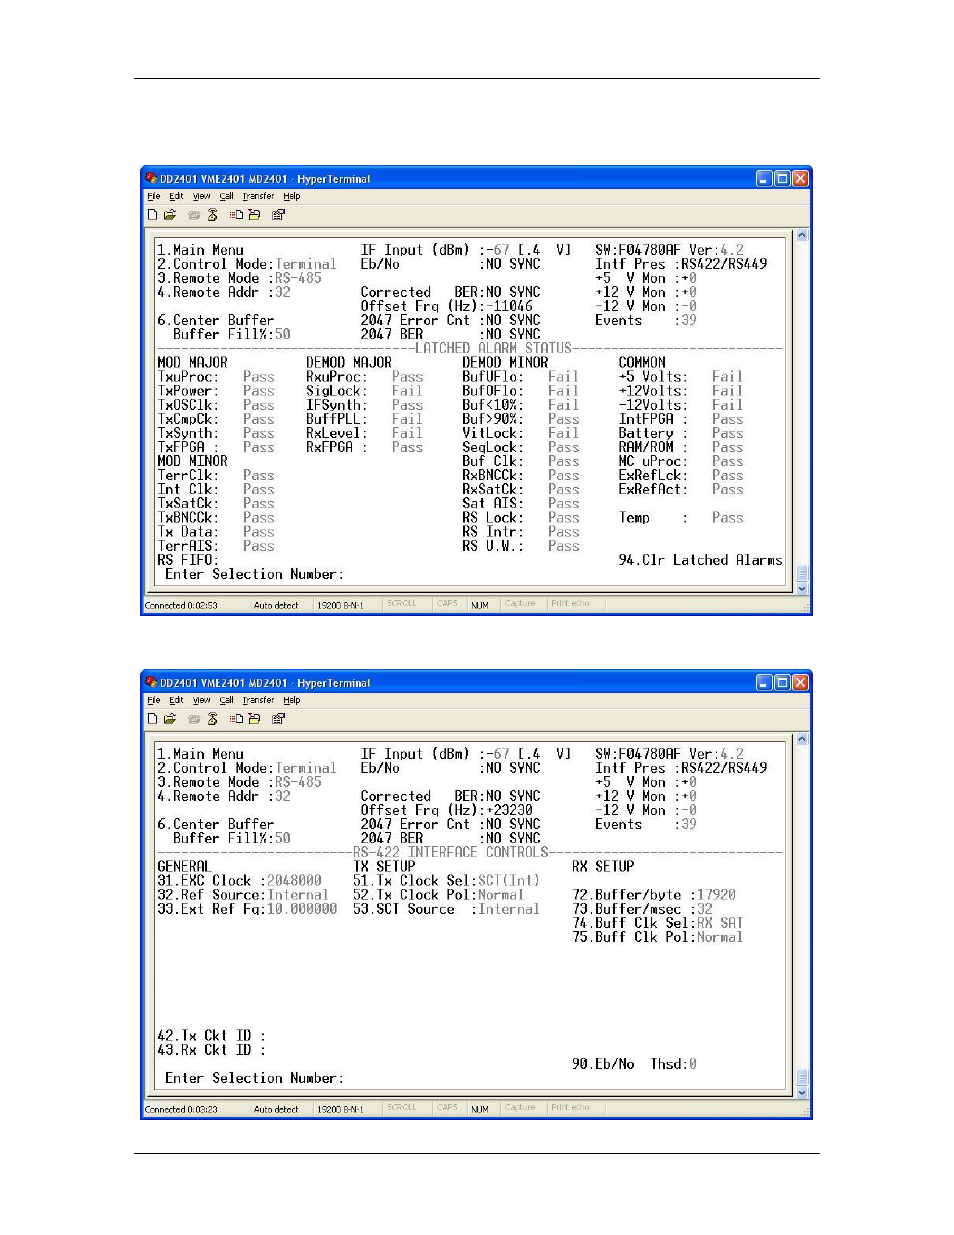
Task: Click greyed Call icon in RS-422 Interface Controls window
Action: point(194,718)
